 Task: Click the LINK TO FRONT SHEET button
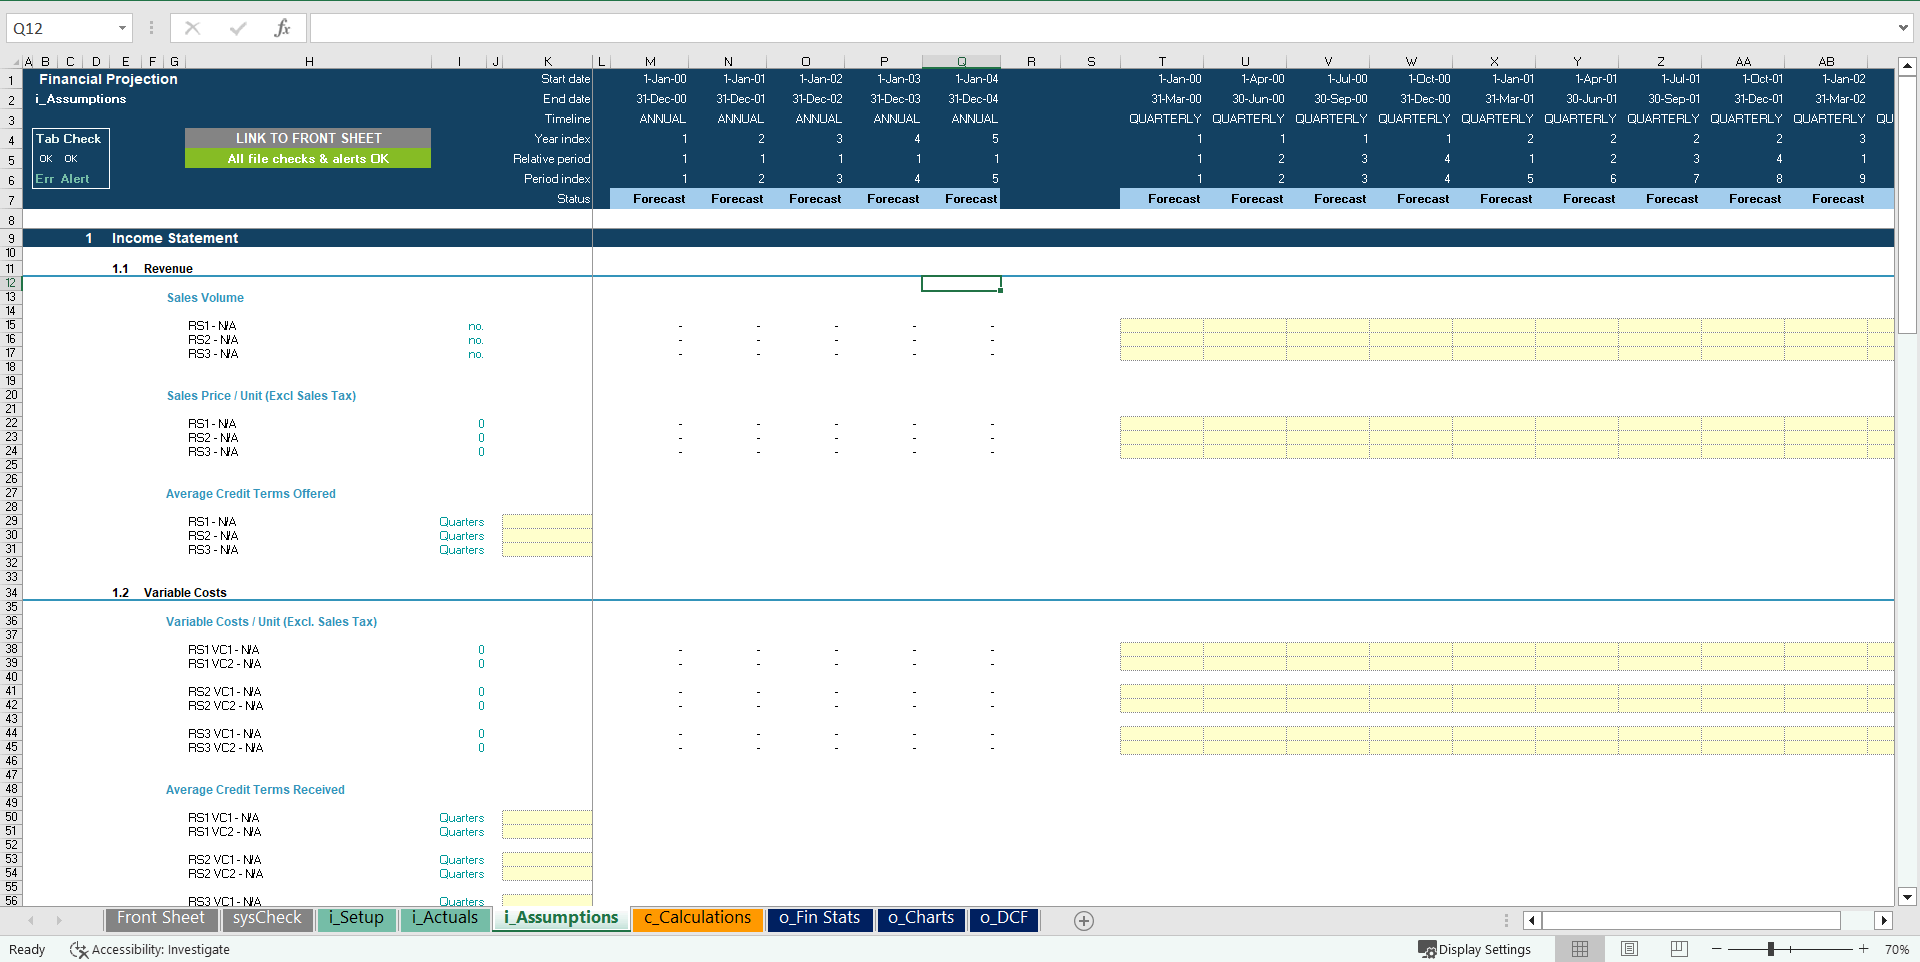click(x=307, y=138)
